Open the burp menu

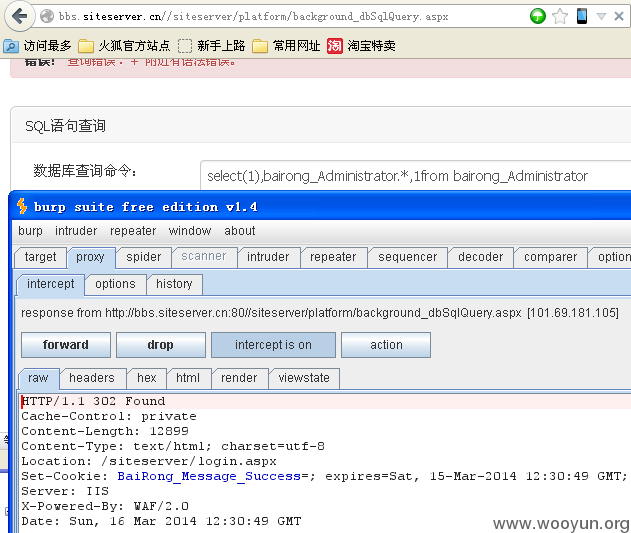[30, 231]
